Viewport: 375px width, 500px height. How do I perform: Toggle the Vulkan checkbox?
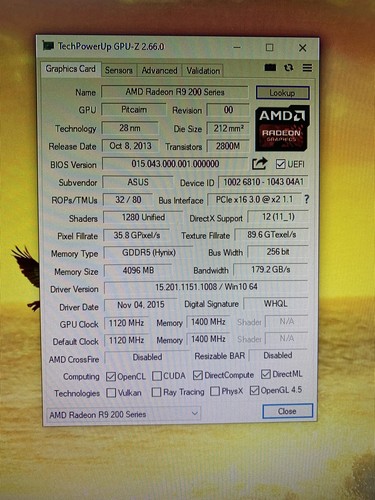tap(111, 393)
